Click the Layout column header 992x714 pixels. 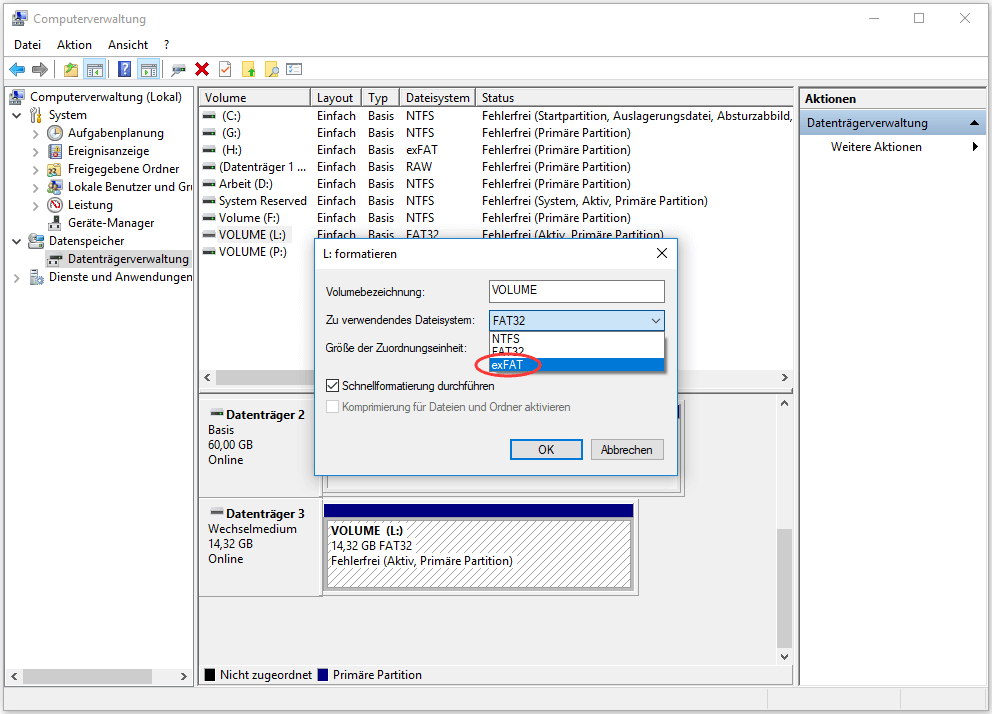[335, 97]
